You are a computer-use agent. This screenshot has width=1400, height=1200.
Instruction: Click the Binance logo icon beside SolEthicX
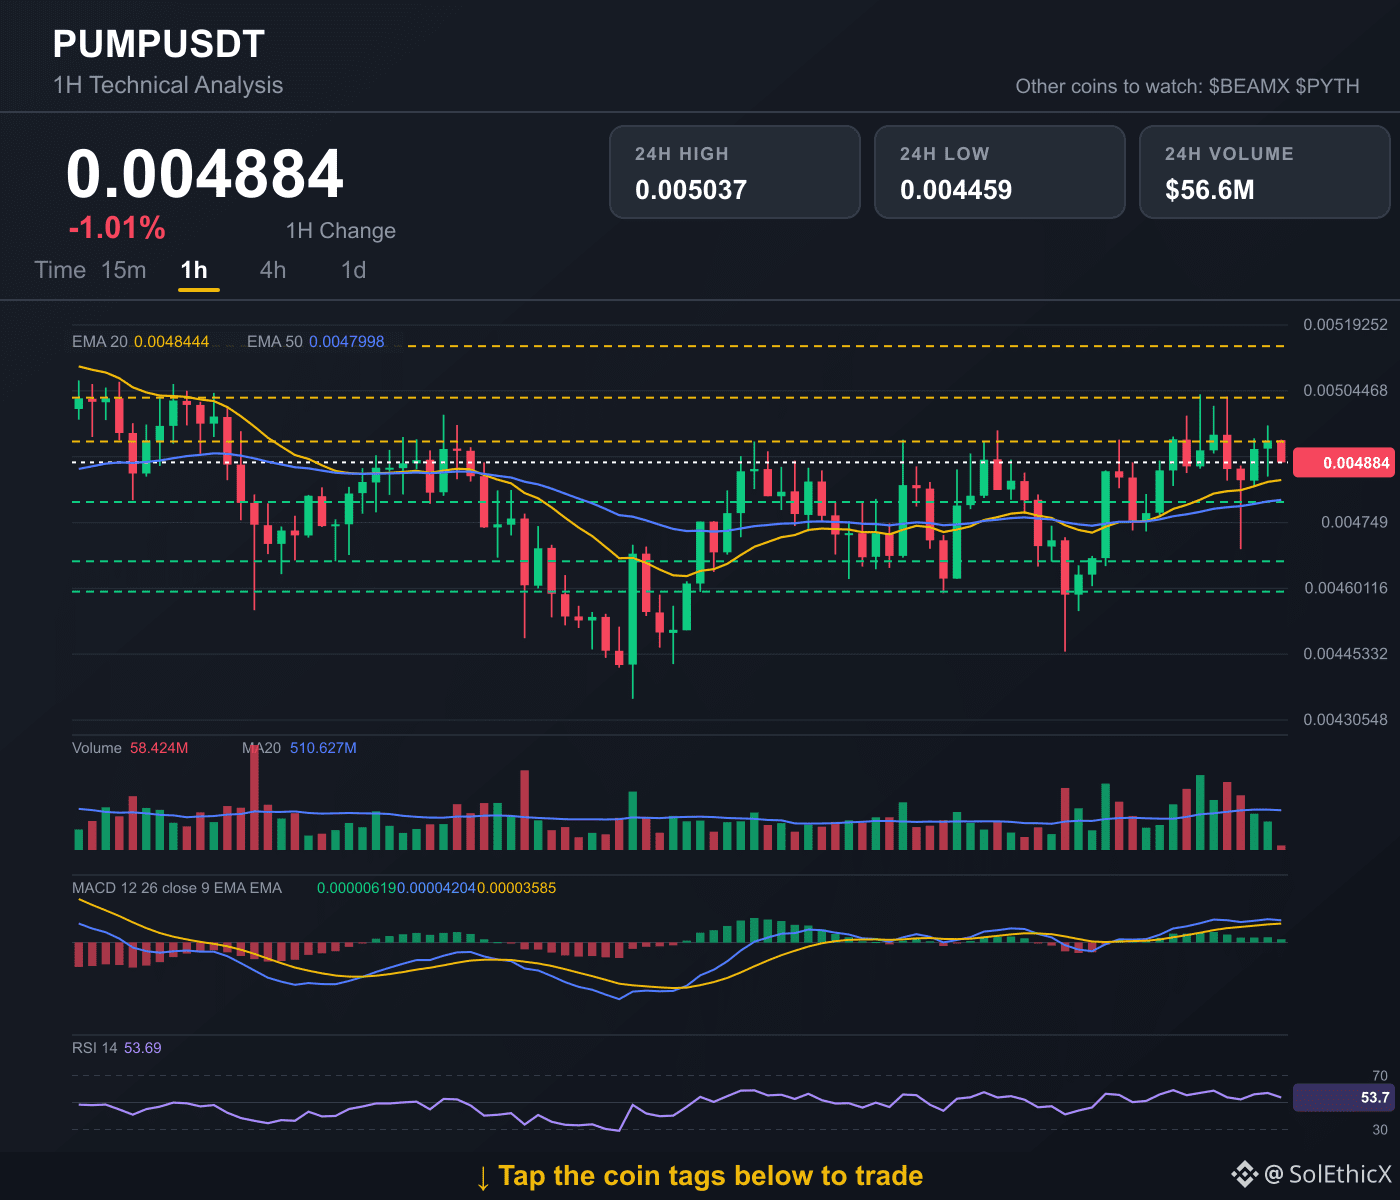pos(1244,1174)
